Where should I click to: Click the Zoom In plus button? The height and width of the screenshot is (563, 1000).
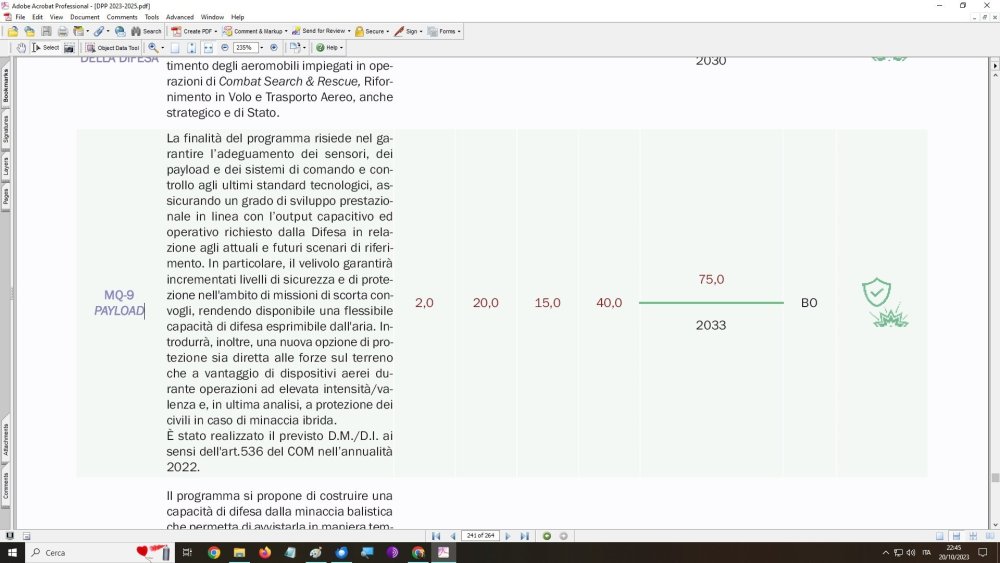point(274,47)
